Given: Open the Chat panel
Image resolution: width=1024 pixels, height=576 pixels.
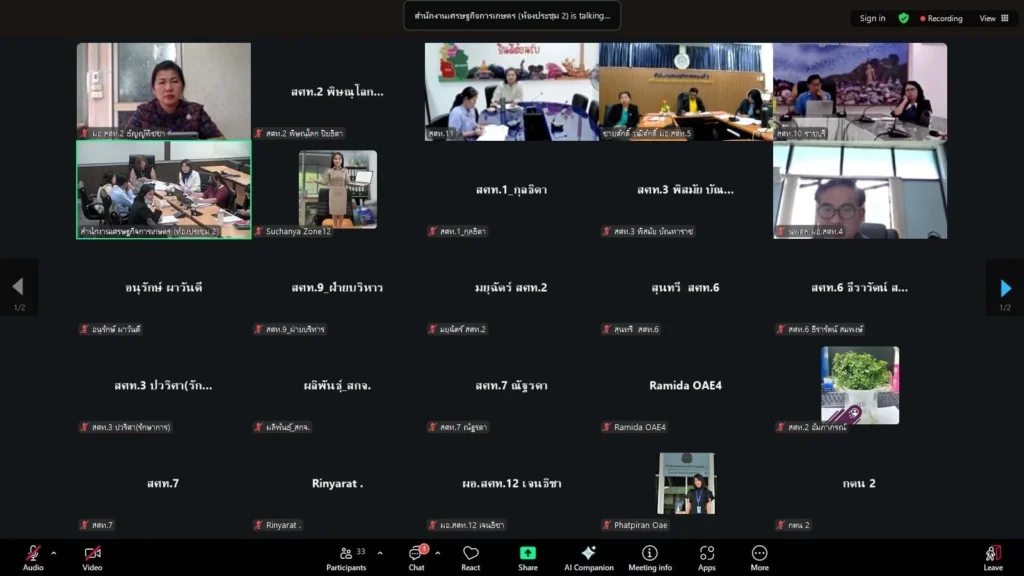Looking at the screenshot, I should pos(416,554).
